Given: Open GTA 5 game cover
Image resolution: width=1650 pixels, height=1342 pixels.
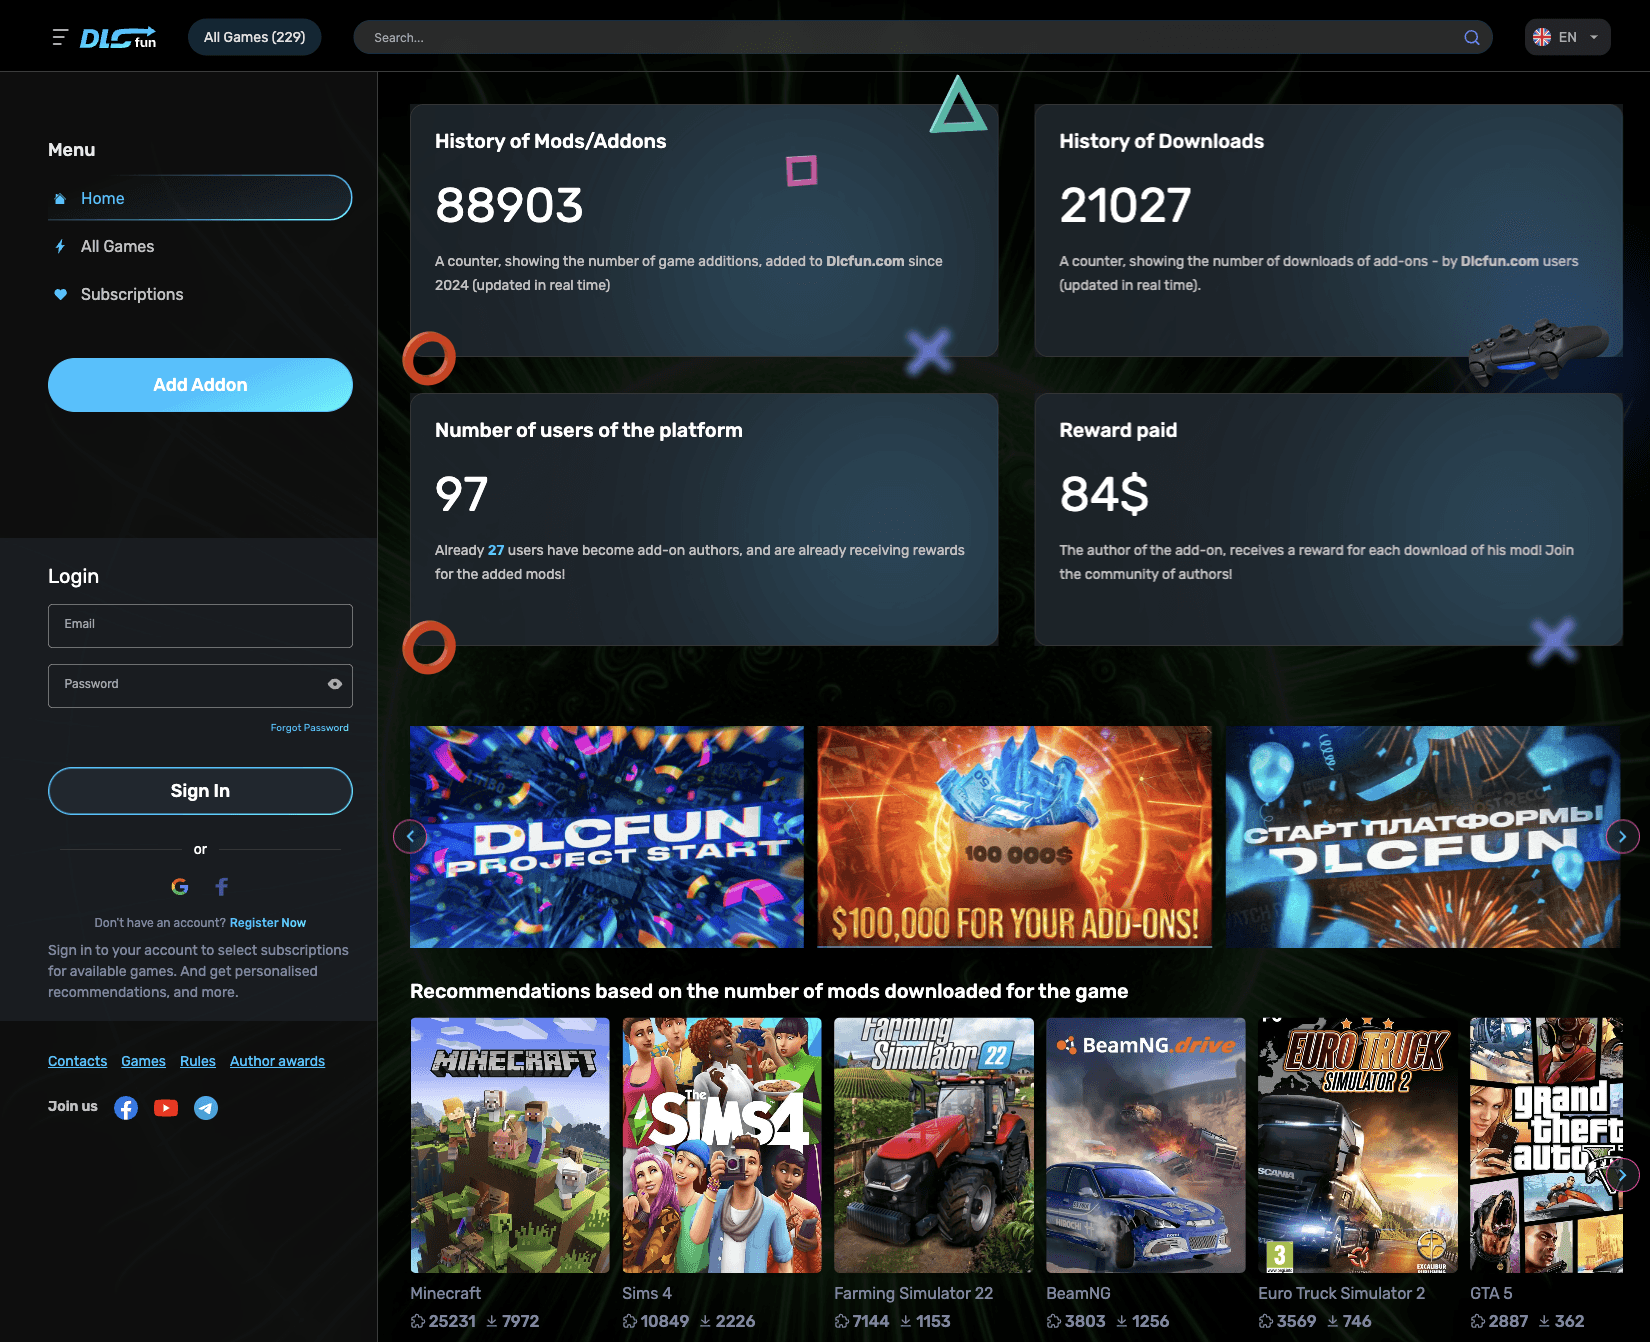Looking at the screenshot, I should coord(1546,1145).
